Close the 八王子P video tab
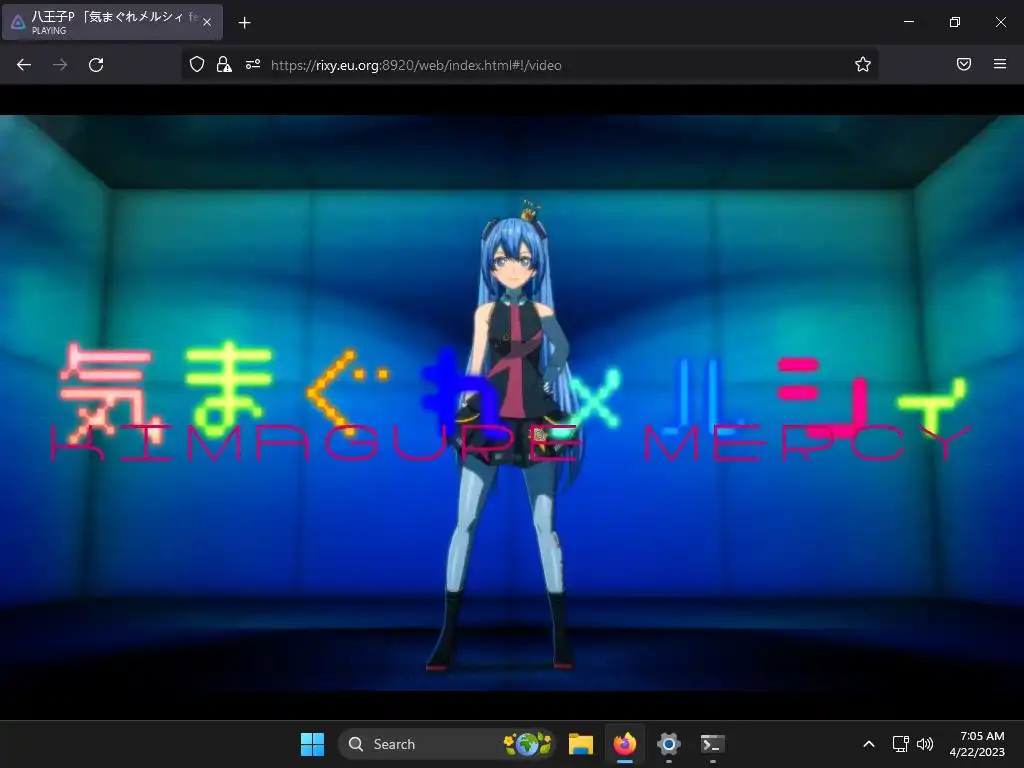The height and width of the screenshot is (768, 1024). [x=207, y=22]
